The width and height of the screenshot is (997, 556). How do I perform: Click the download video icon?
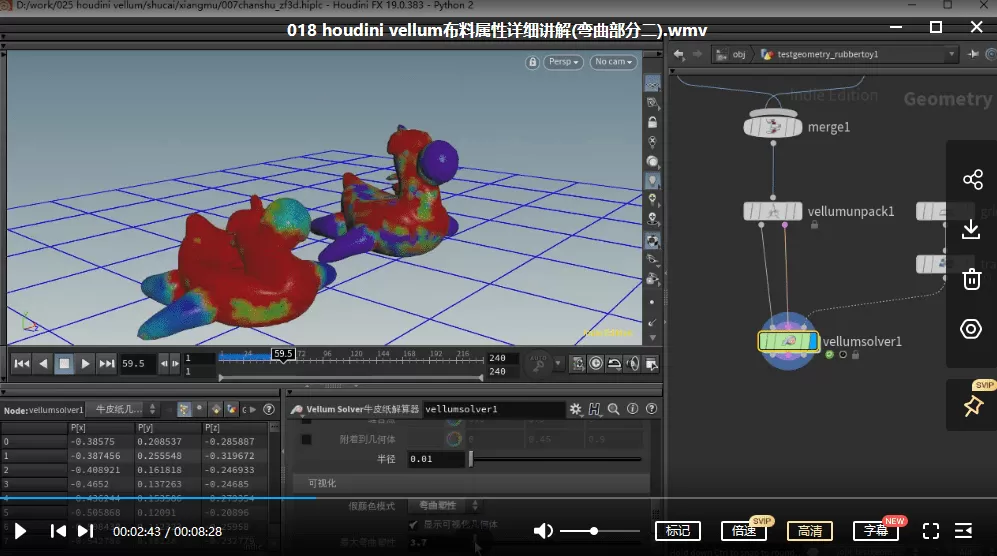(971, 230)
